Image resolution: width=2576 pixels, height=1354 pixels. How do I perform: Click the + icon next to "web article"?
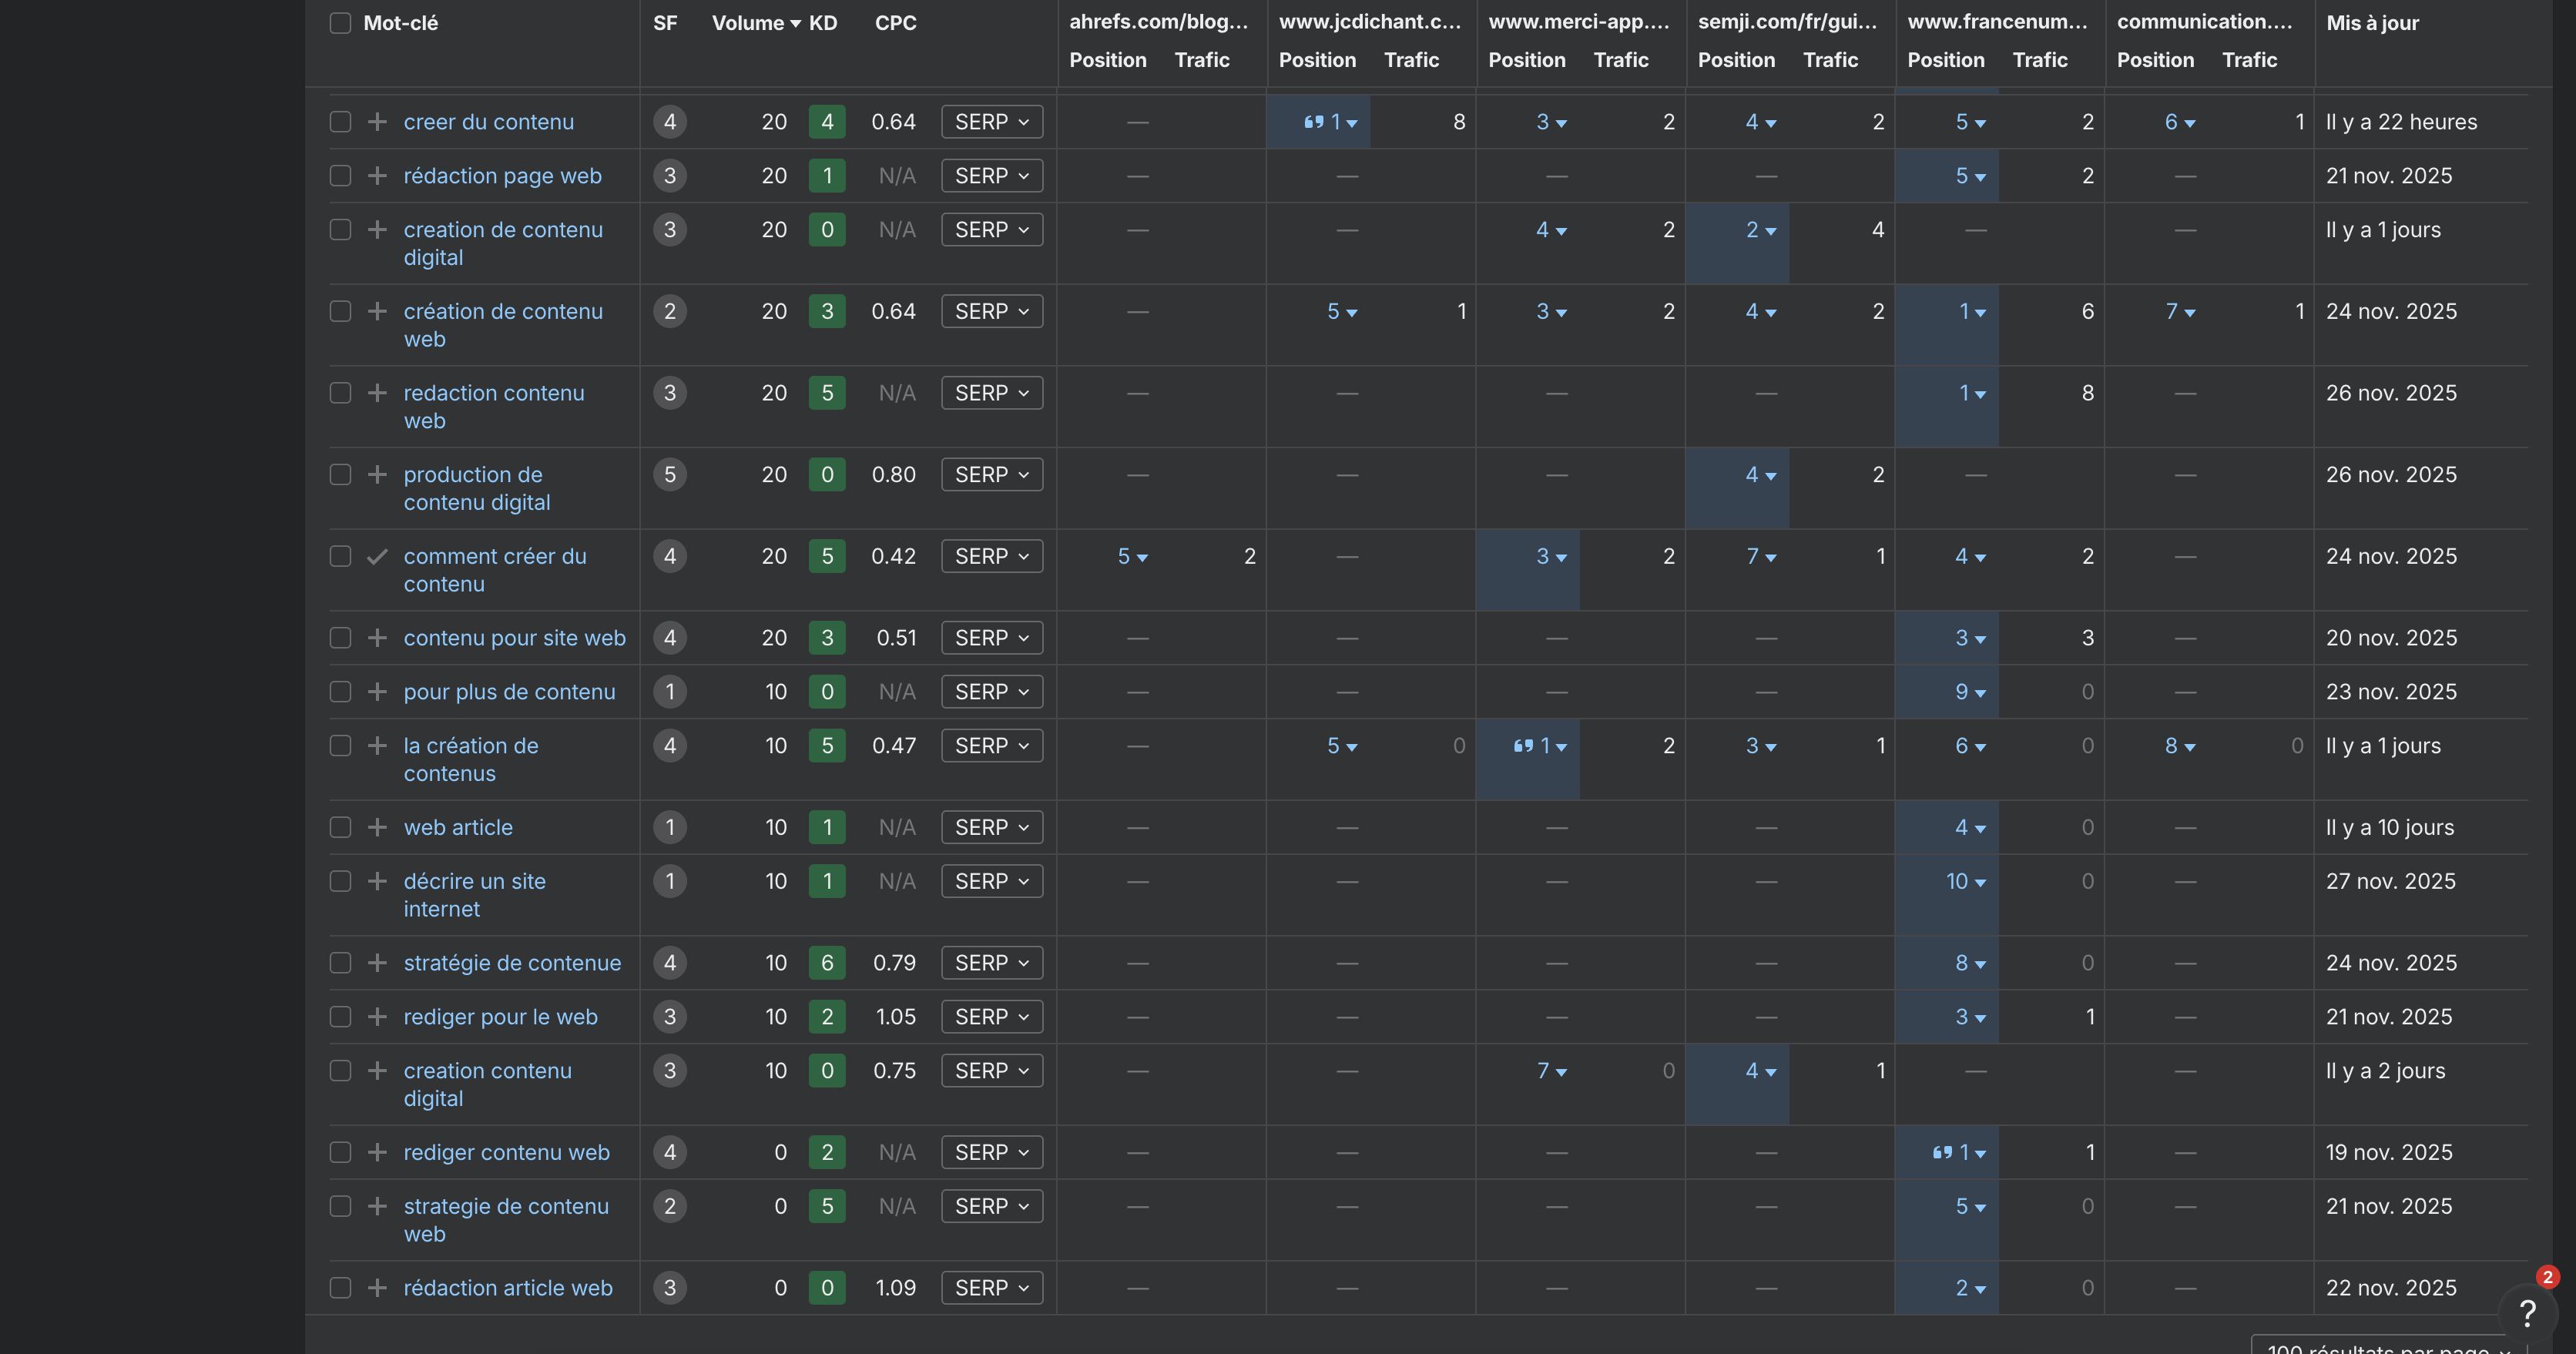click(376, 827)
